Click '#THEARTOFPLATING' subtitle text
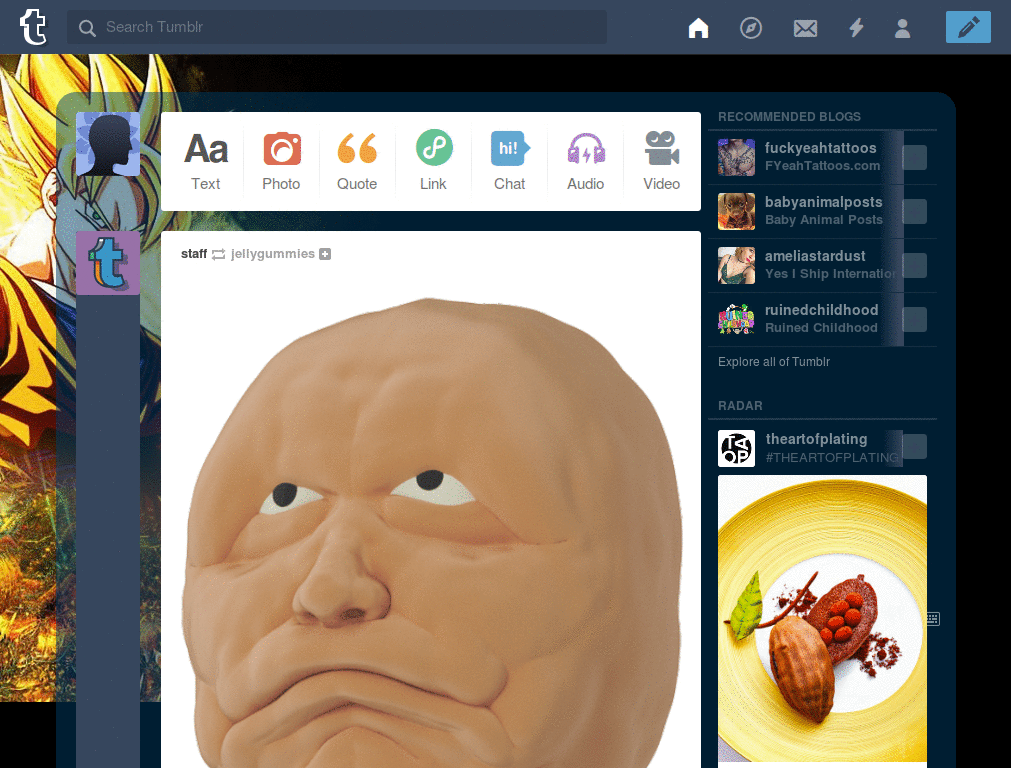The width and height of the screenshot is (1024, 768). tap(832, 458)
